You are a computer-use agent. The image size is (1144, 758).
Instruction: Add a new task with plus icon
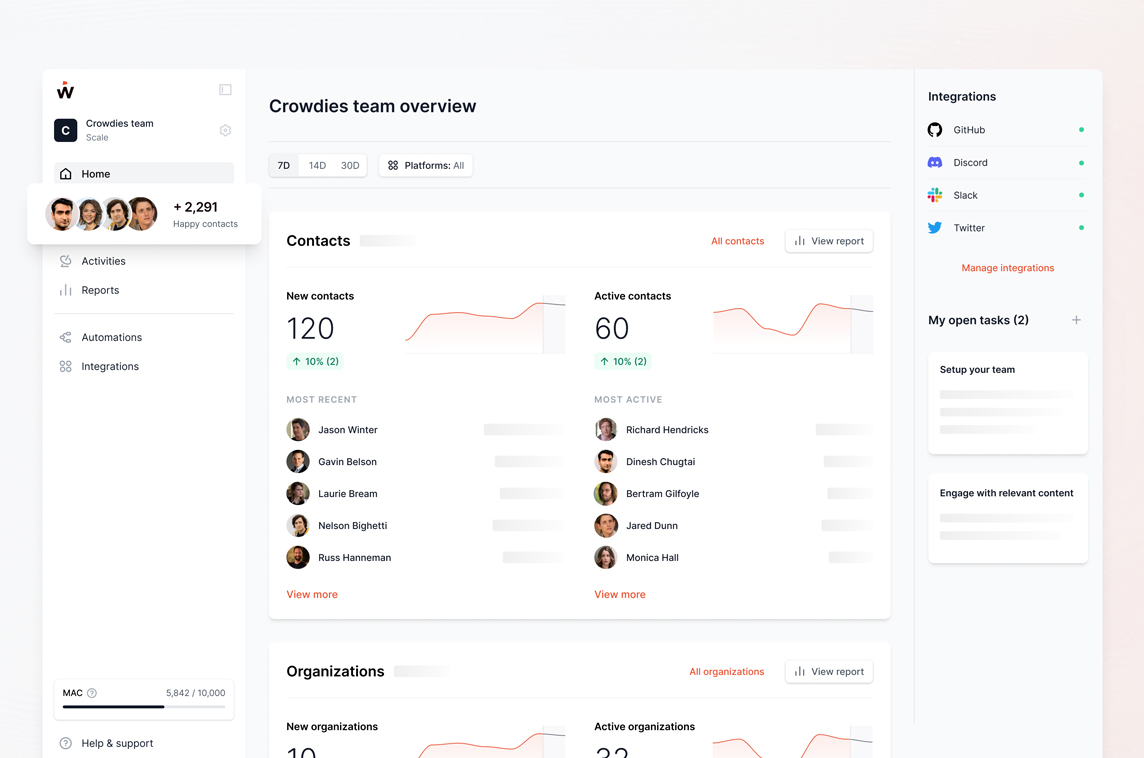[x=1076, y=320]
